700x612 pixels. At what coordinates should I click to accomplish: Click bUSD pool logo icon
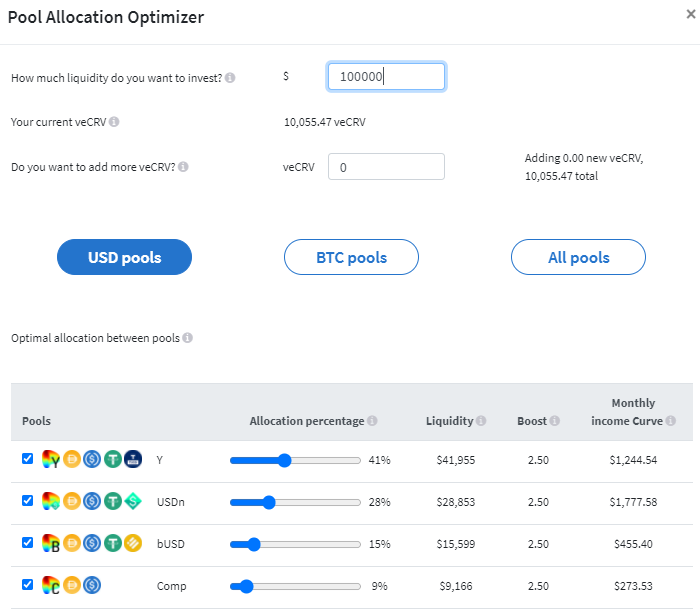pyautogui.click(x=50, y=543)
